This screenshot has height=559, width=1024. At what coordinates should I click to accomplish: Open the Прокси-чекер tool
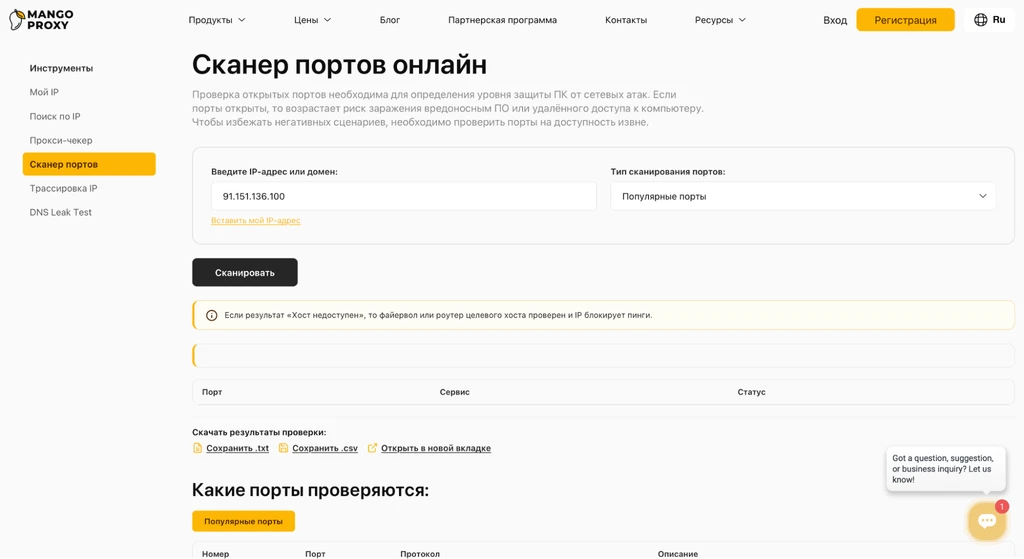61,140
